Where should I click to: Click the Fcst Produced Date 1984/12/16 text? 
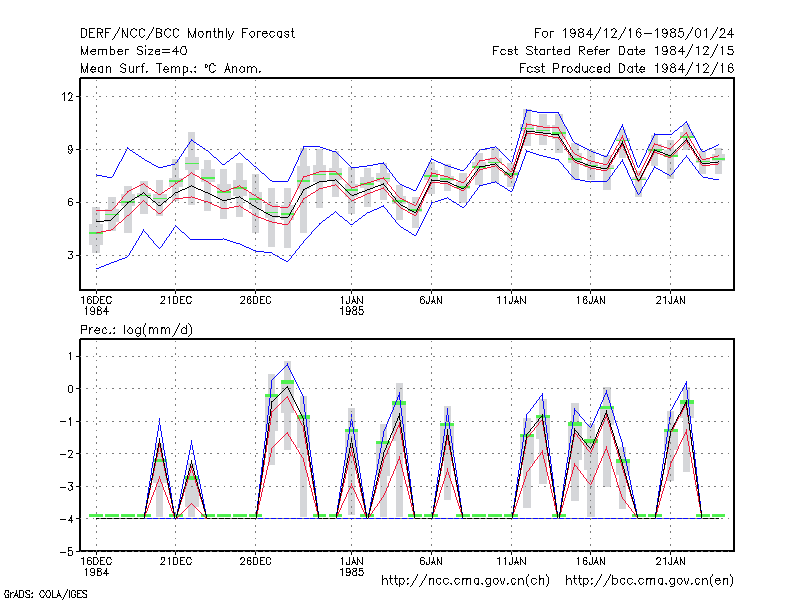tap(626, 68)
